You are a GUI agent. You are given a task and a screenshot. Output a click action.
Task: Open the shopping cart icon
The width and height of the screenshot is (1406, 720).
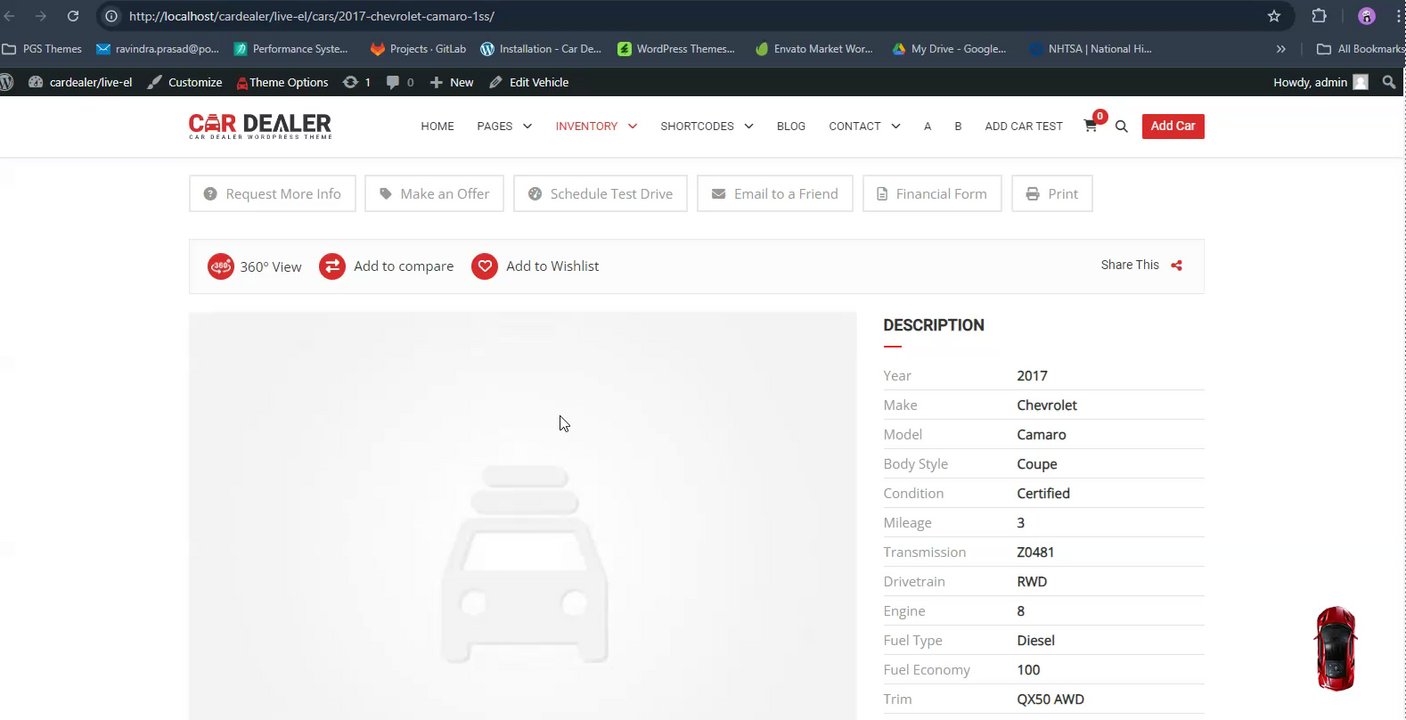coord(1090,126)
